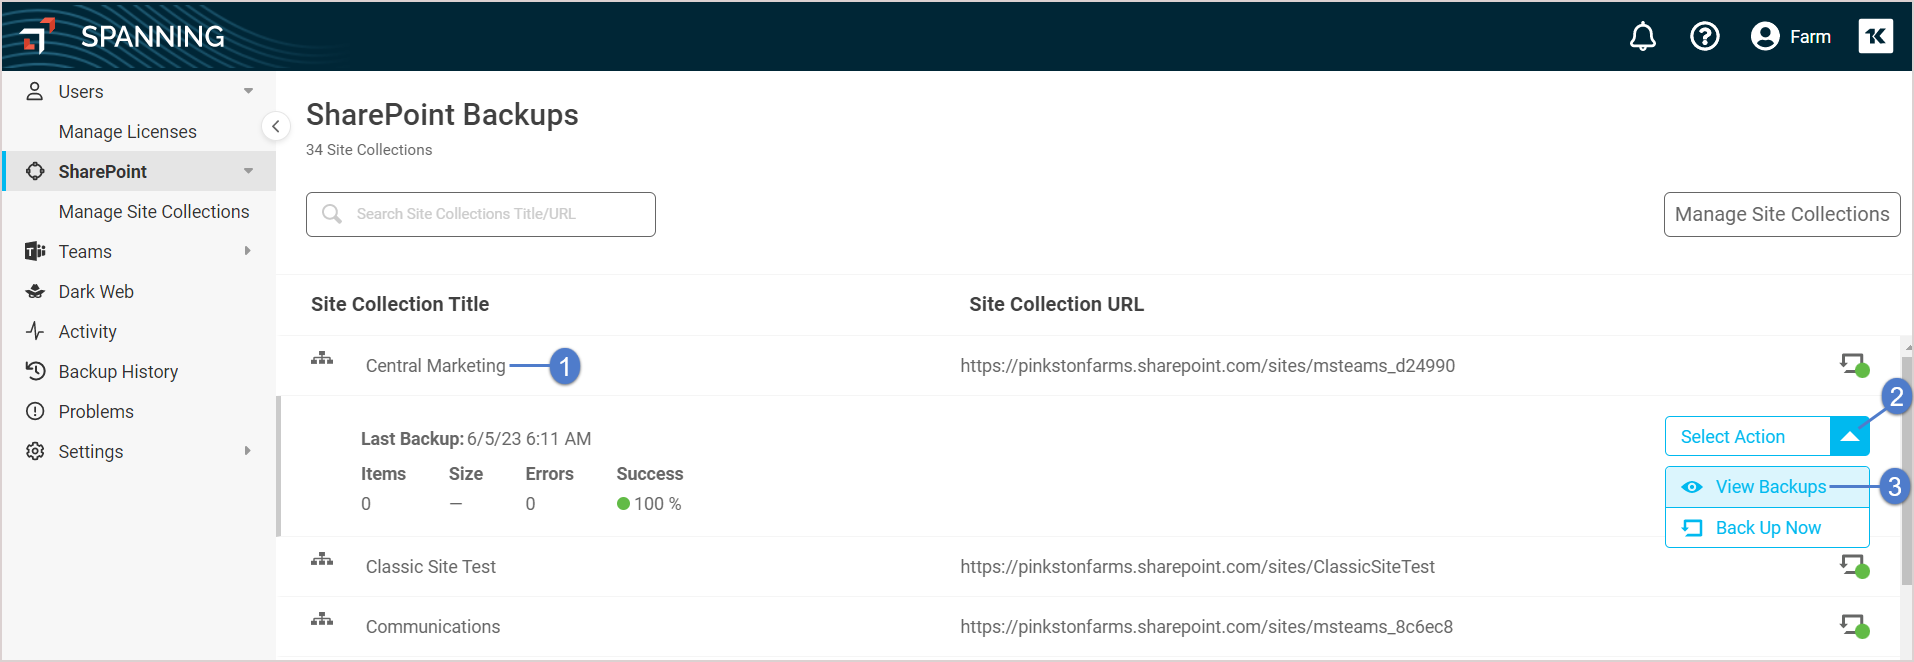Click the Manage Site Collections button
1914x662 pixels.
pyautogui.click(x=1782, y=214)
